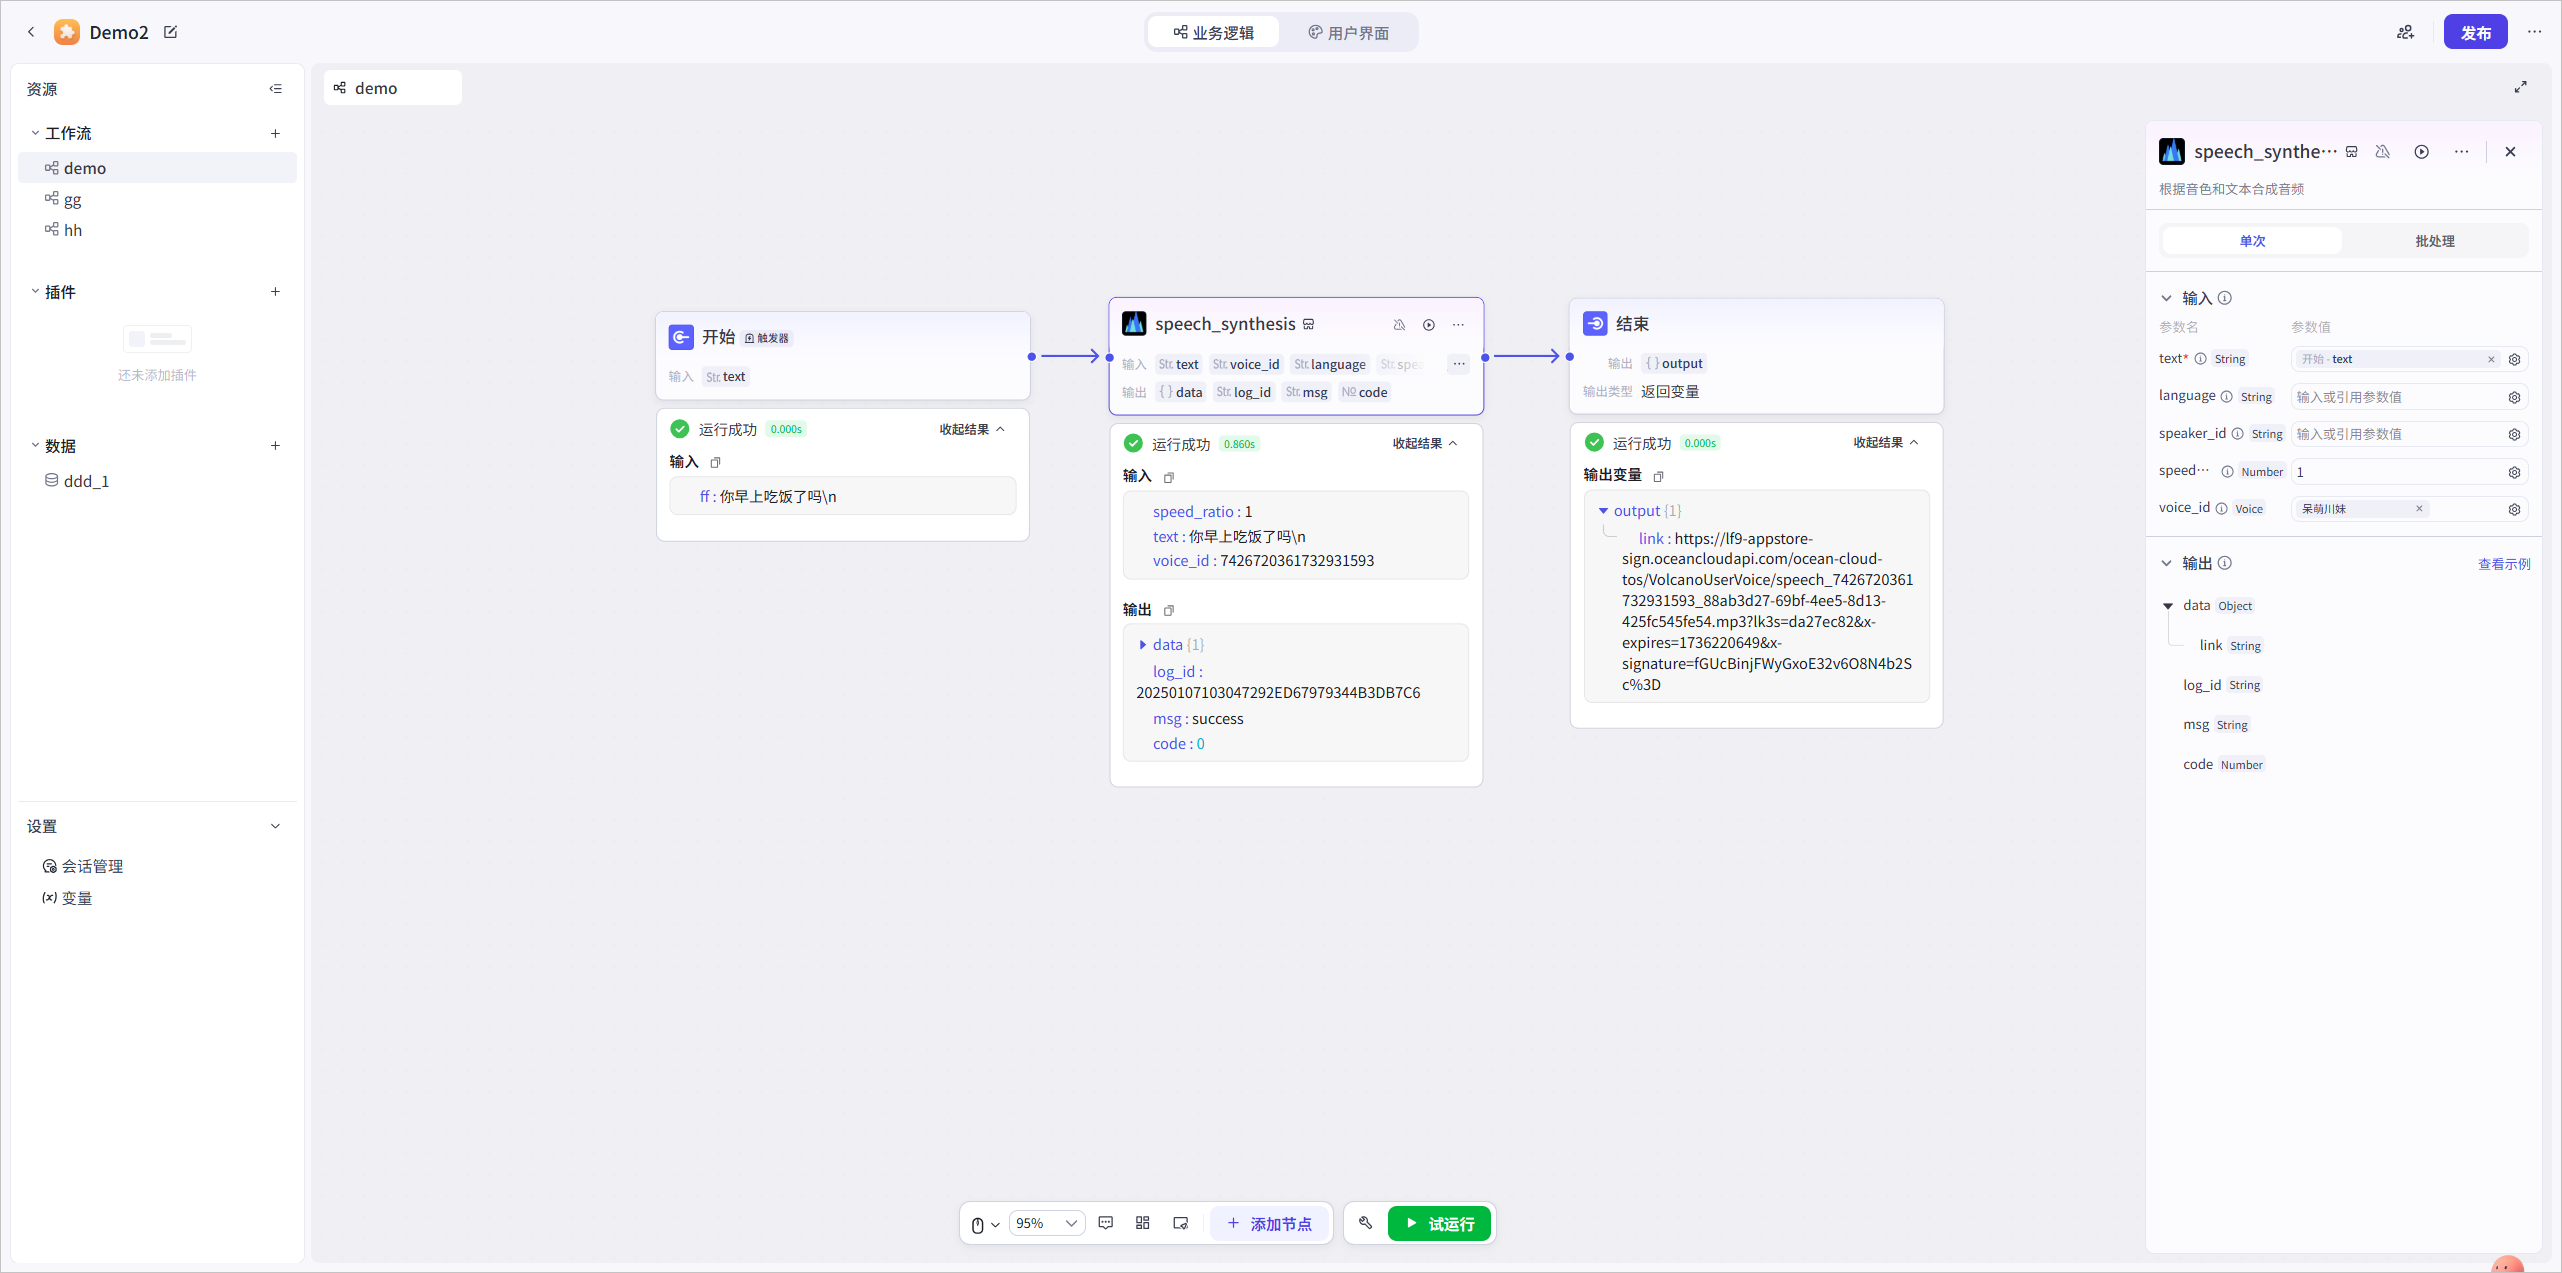This screenshot has height=1273, width=2562.
Task: Click the language parameter input field
Action: [x=2397, y=397]
